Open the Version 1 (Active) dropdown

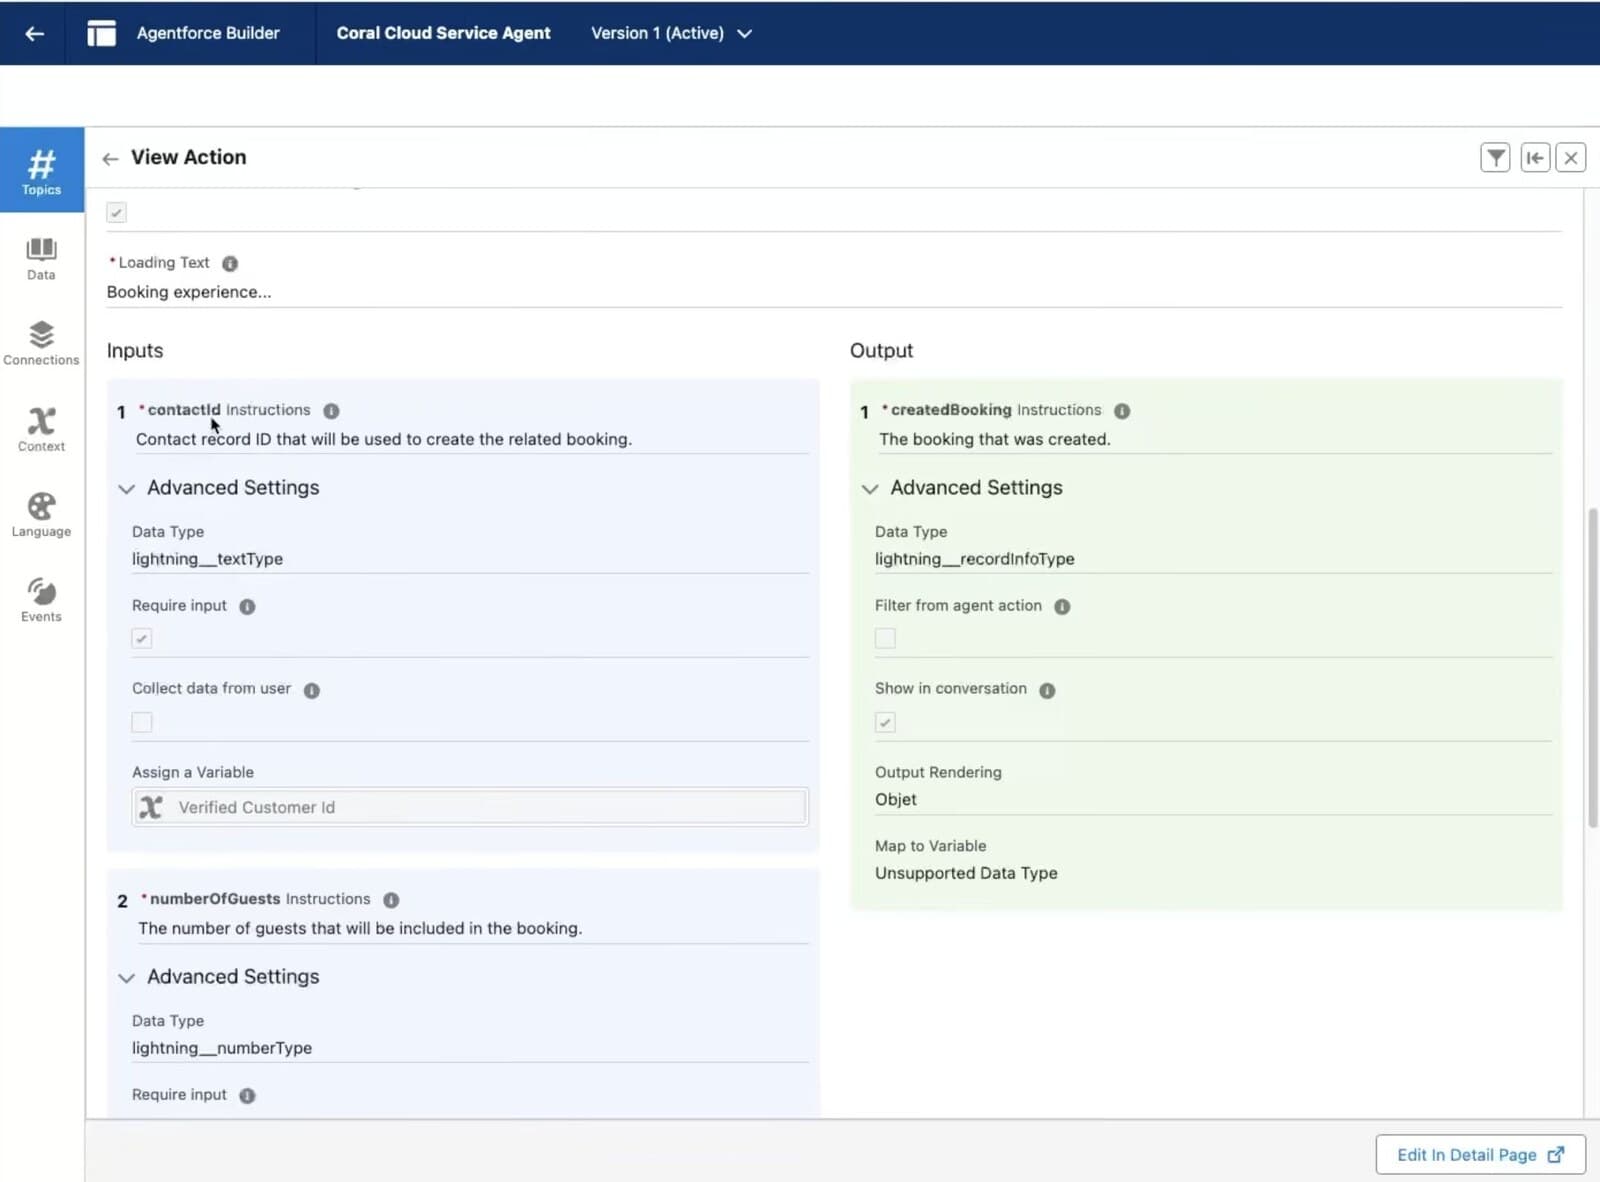click(671, 33)
